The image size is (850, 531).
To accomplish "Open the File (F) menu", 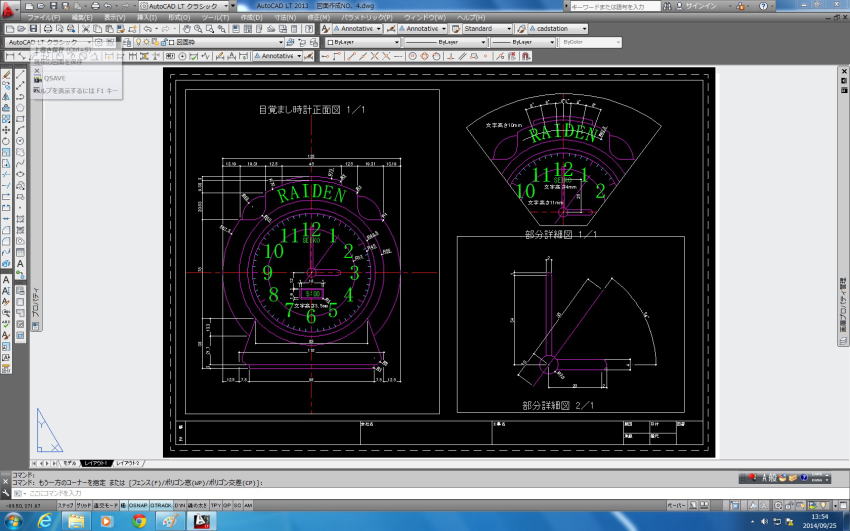I will 43,17.
